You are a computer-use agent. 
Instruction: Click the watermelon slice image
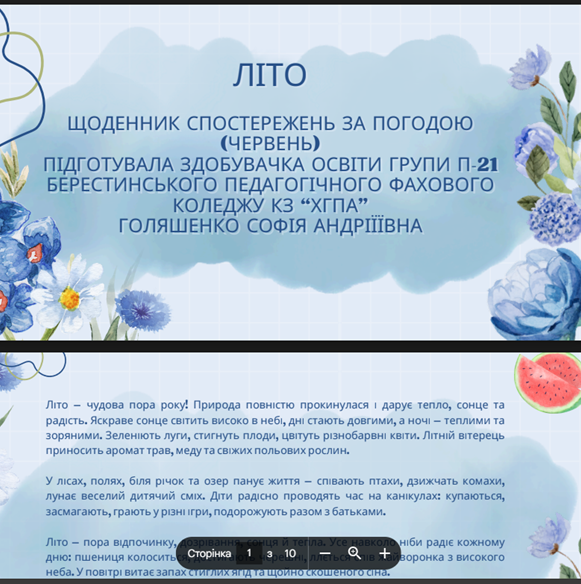click(x=547, y=383)
